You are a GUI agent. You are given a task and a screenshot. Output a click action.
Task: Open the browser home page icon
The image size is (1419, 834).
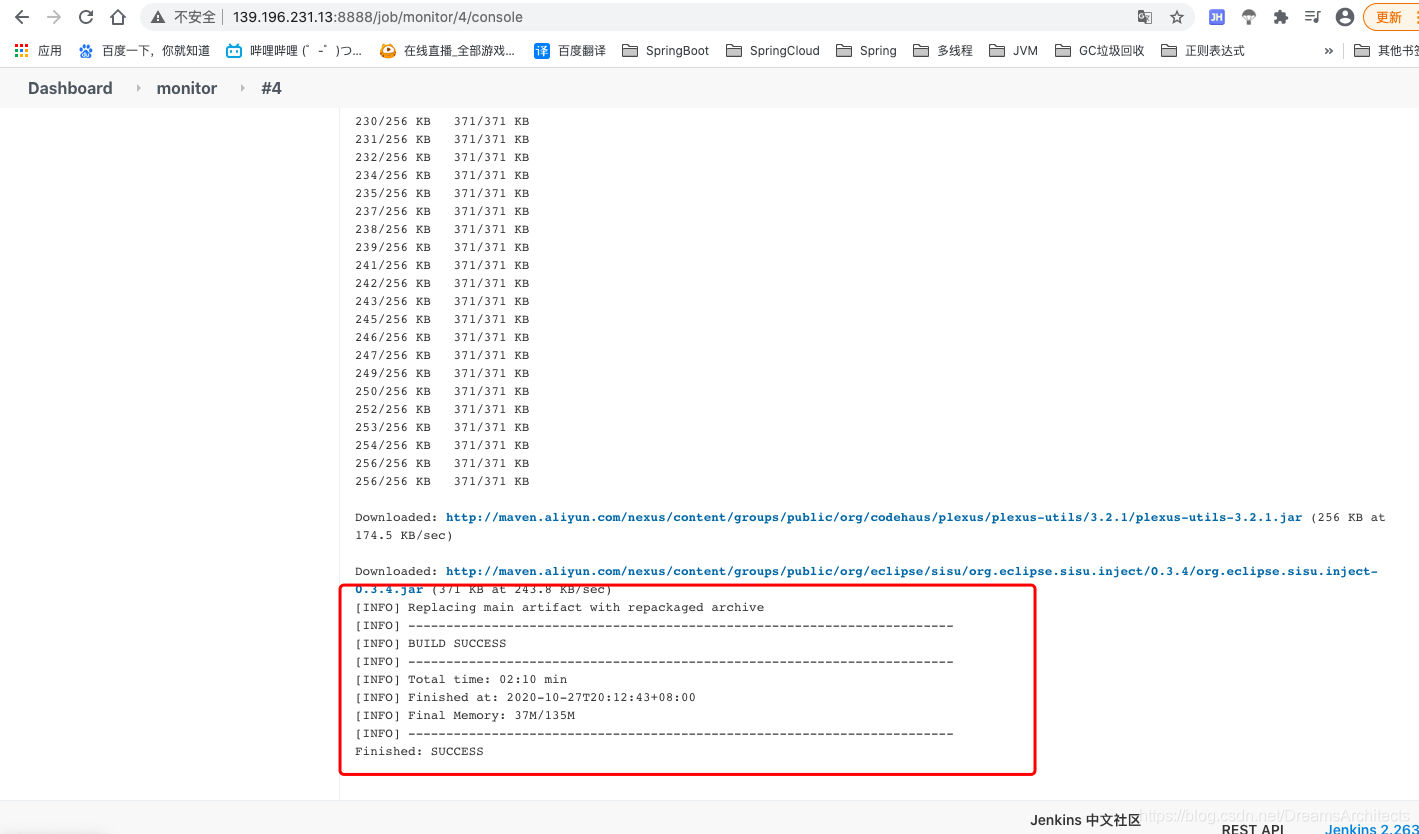[x=118, y=17]
